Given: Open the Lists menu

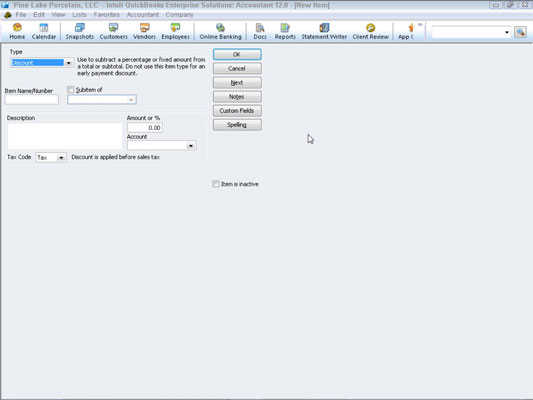Looking at the screenshot, I should [79, 15].
